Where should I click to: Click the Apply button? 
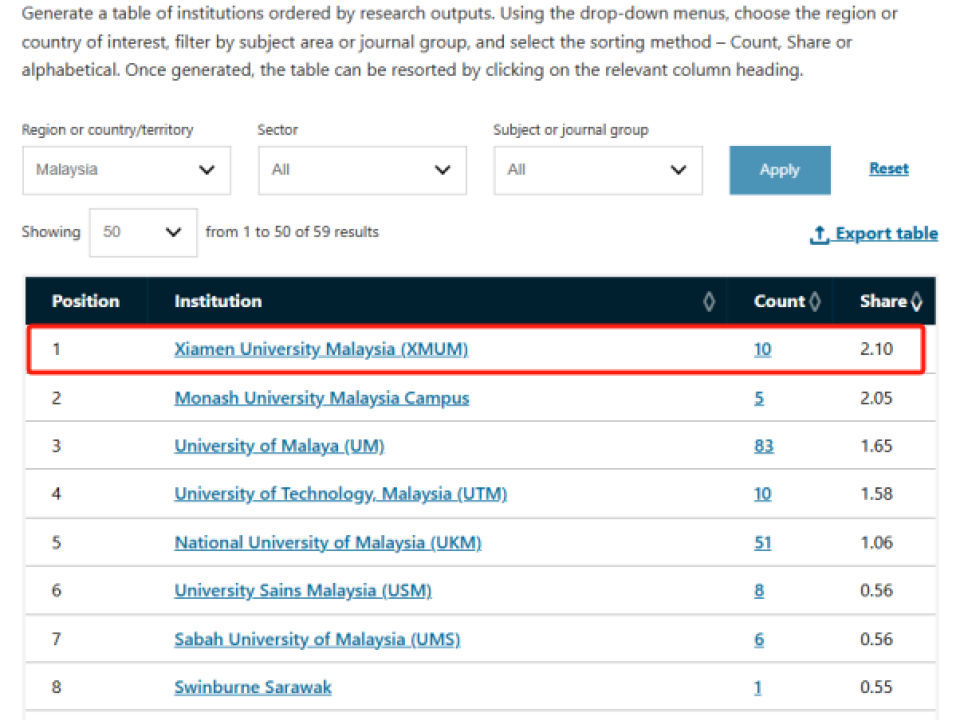pos(780,170)
